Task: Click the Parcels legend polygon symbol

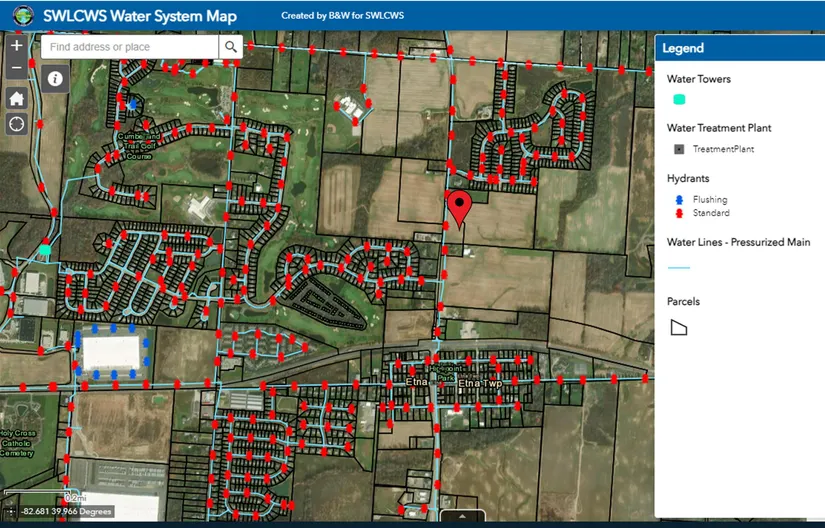Action: 679,327
